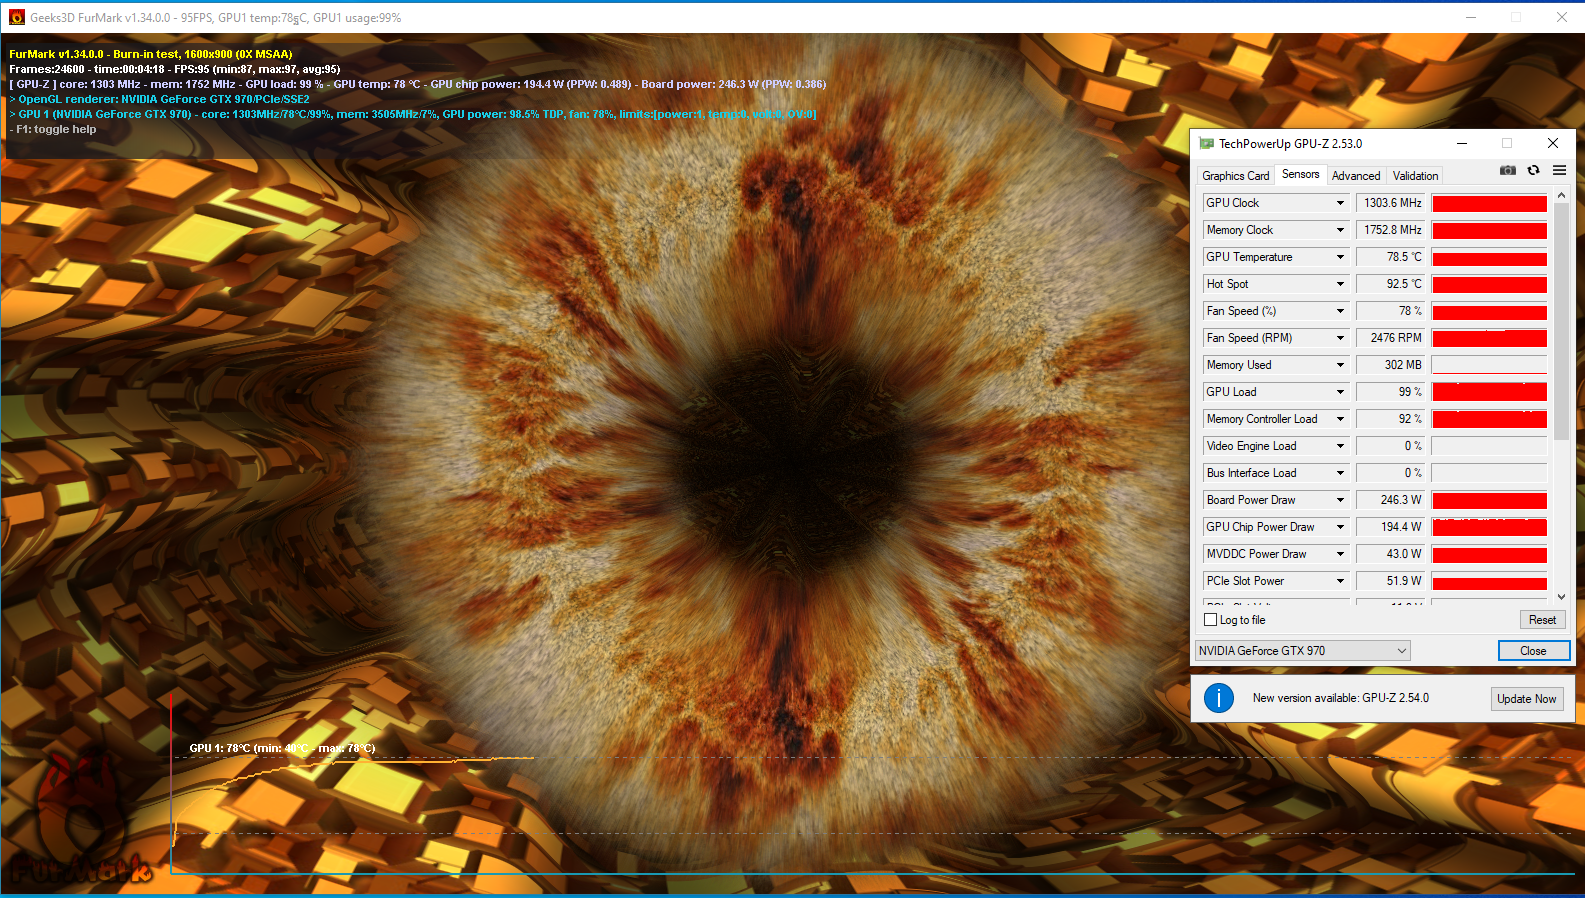This screenshot has height=898, width=1585.
Task: Open the NVIDIA GeForce GTX 970 device selector
Action: pos(1302,651)
